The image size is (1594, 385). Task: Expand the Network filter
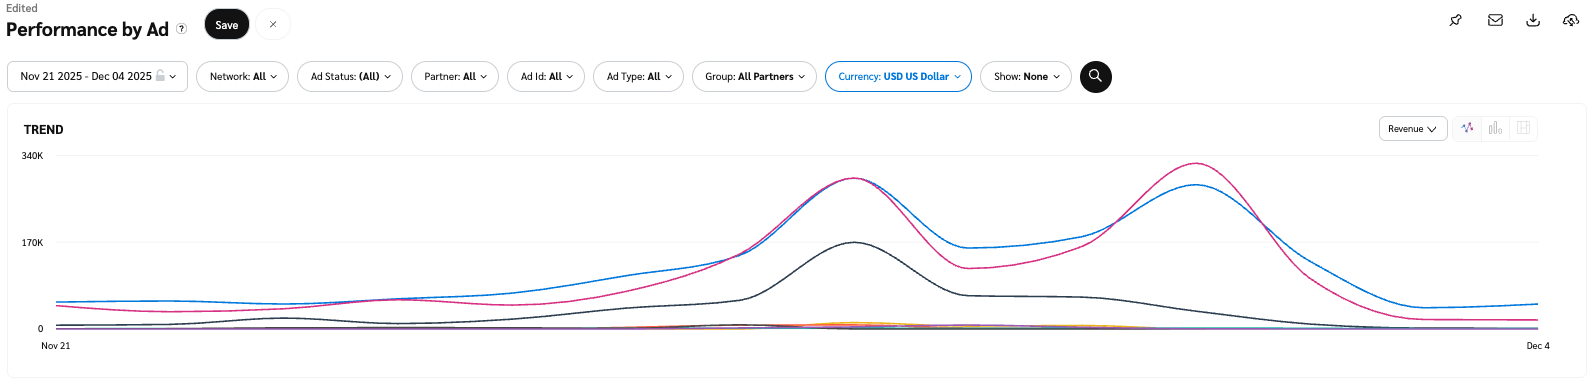(243, 76)
